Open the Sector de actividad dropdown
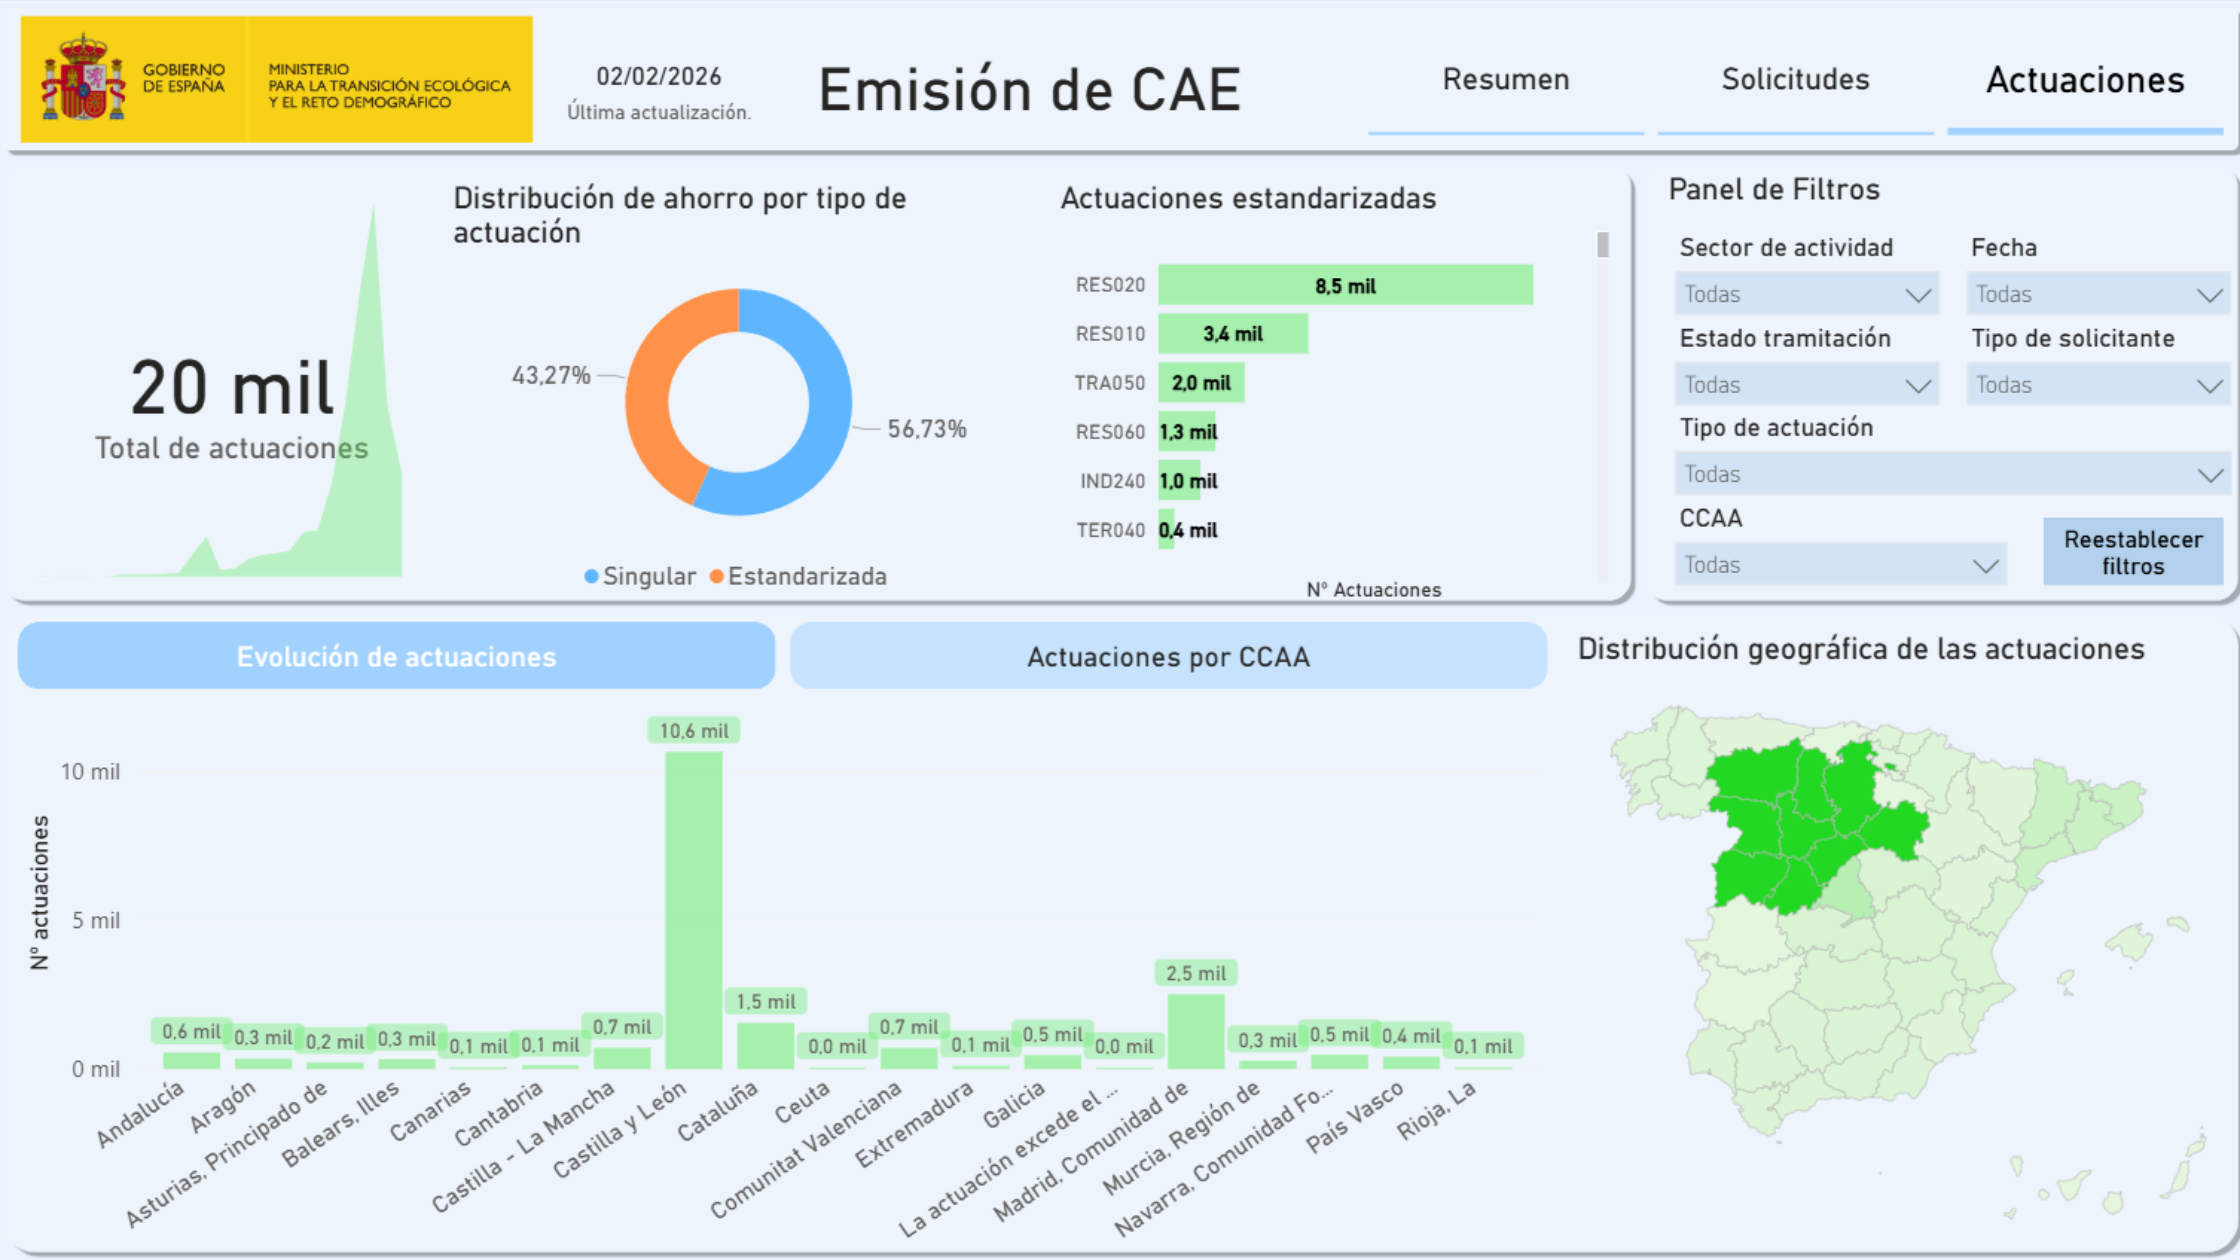2240x1260 pixels. click(x=1806, y=293)
